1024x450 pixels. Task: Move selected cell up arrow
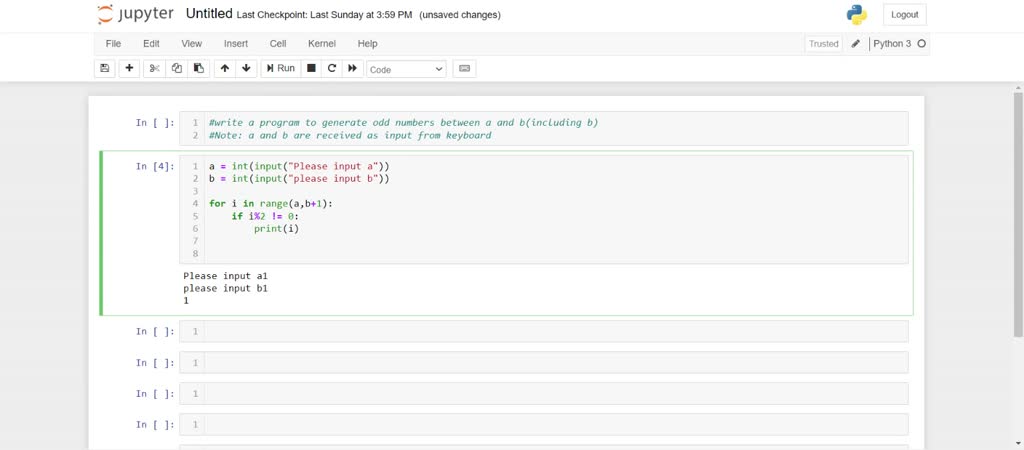point(224,68)
